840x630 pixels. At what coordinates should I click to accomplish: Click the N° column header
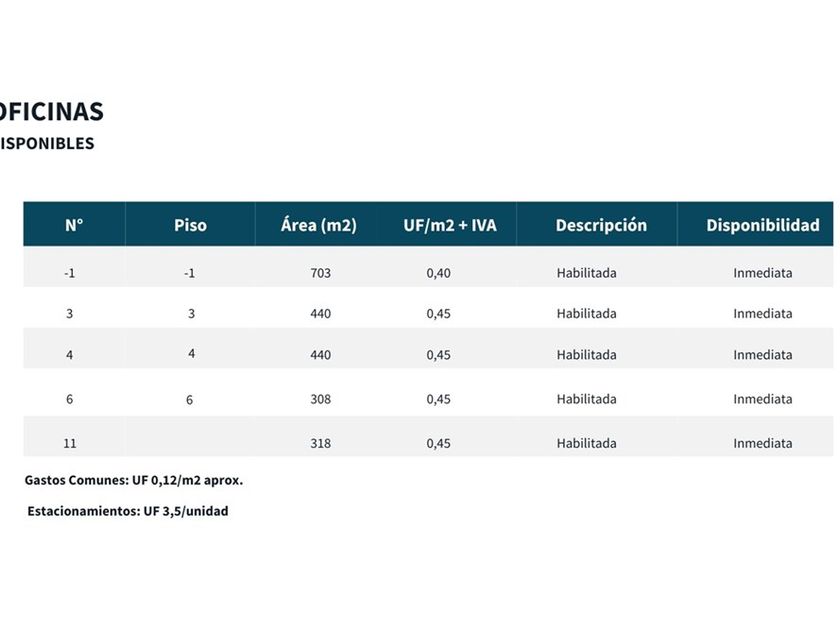point(74,225)
